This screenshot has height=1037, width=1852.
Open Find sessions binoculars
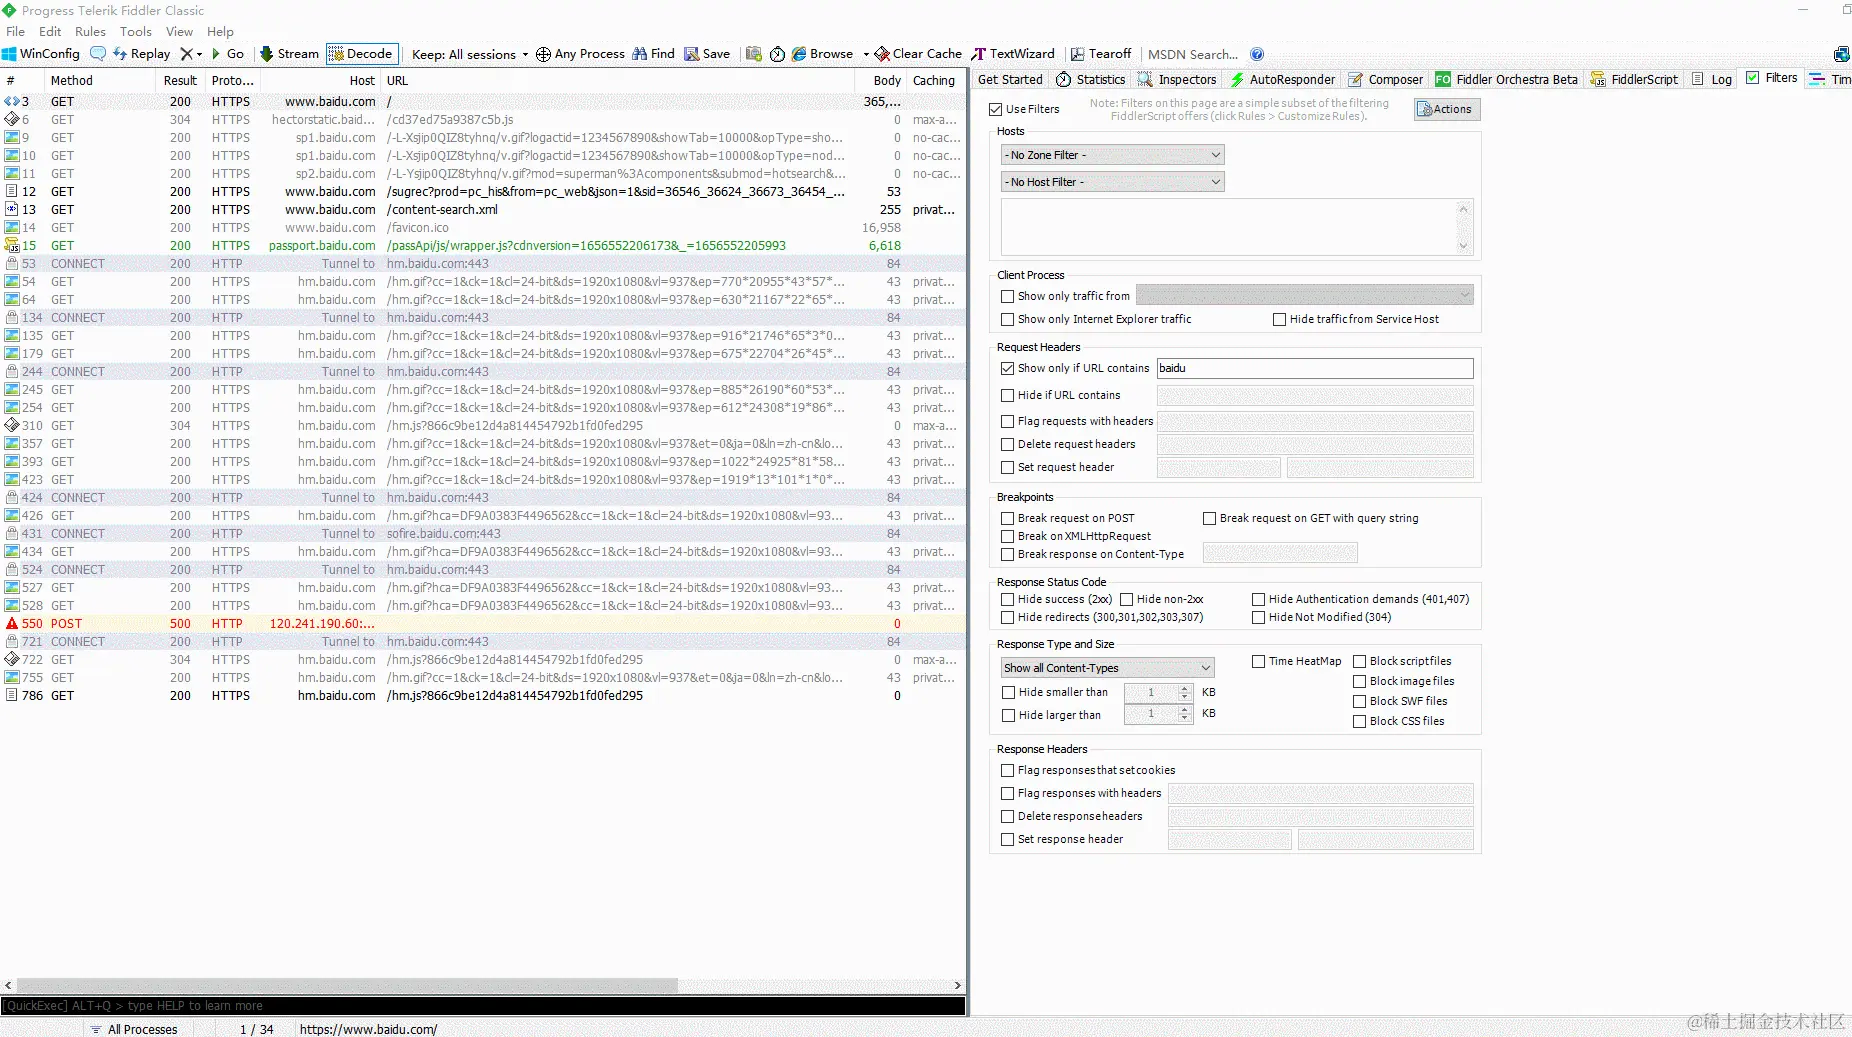point(654,54)
